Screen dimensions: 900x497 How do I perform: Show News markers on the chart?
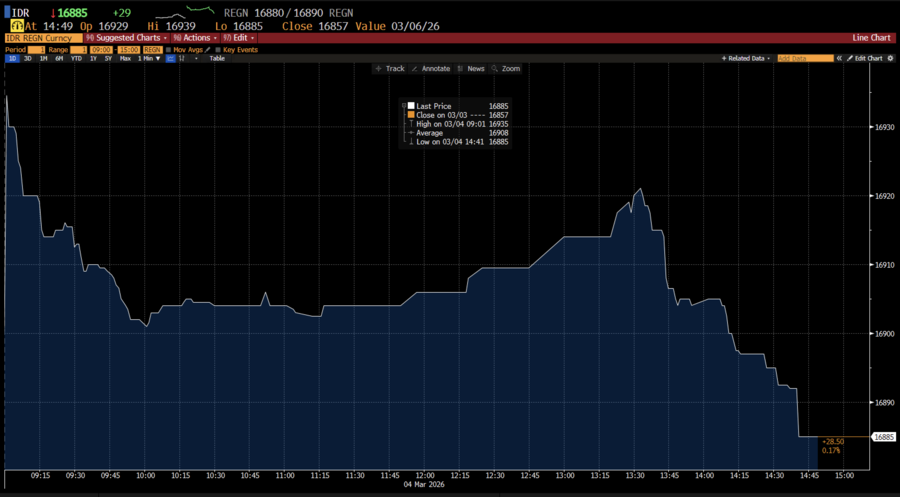click(471, 69)
